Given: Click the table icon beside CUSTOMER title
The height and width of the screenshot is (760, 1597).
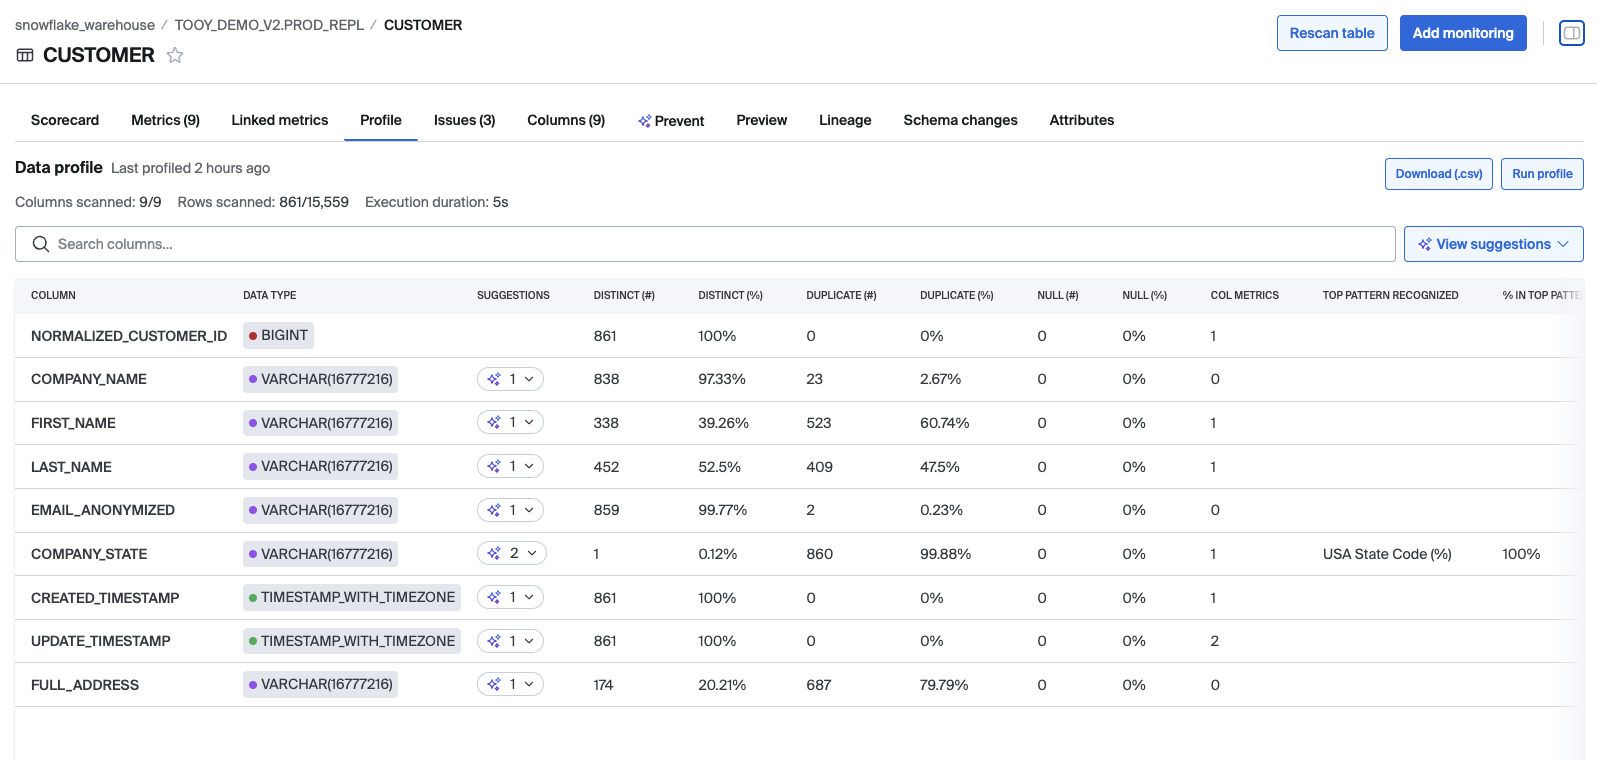Looking at the screenshot, I should coord(25,55).
